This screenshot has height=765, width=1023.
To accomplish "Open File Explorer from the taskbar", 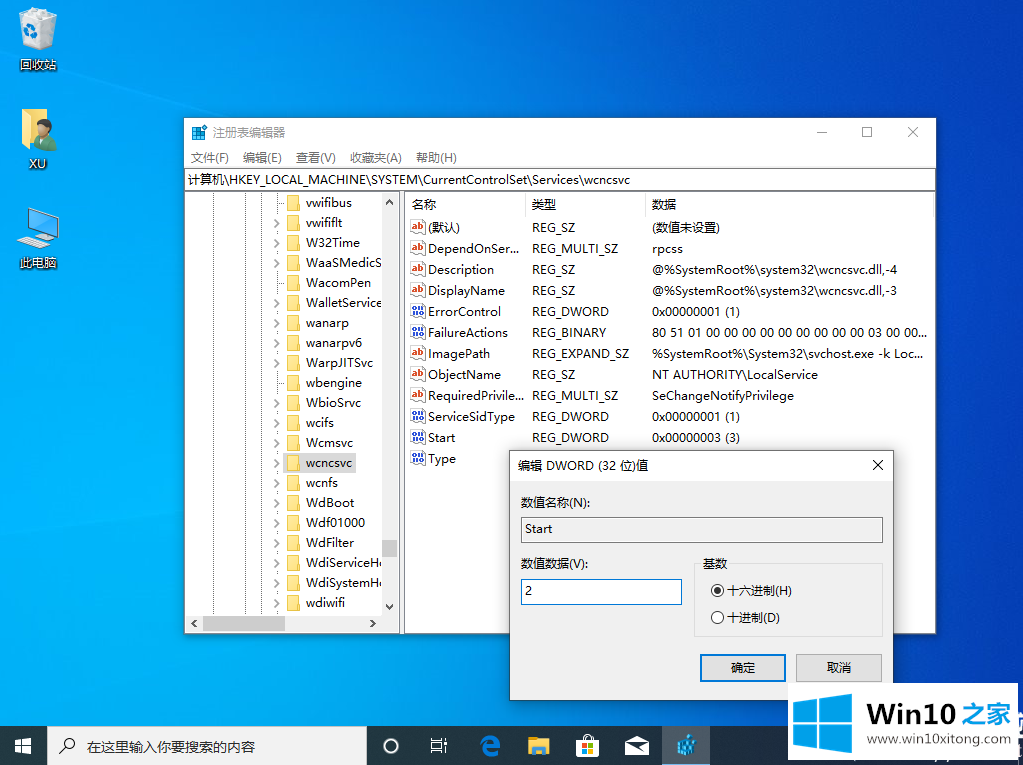I will click(539, 746).
